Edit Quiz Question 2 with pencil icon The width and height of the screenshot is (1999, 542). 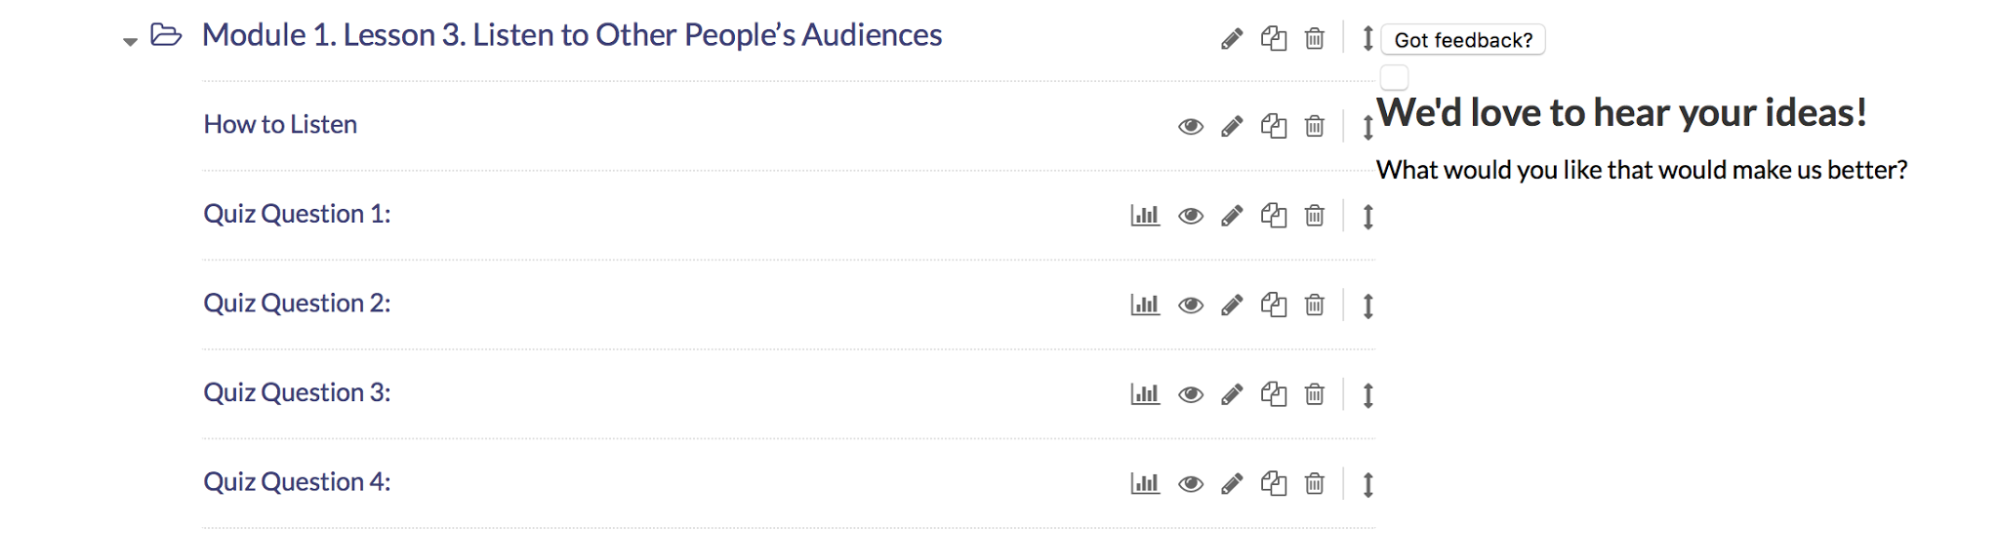tap(1232, 305)
